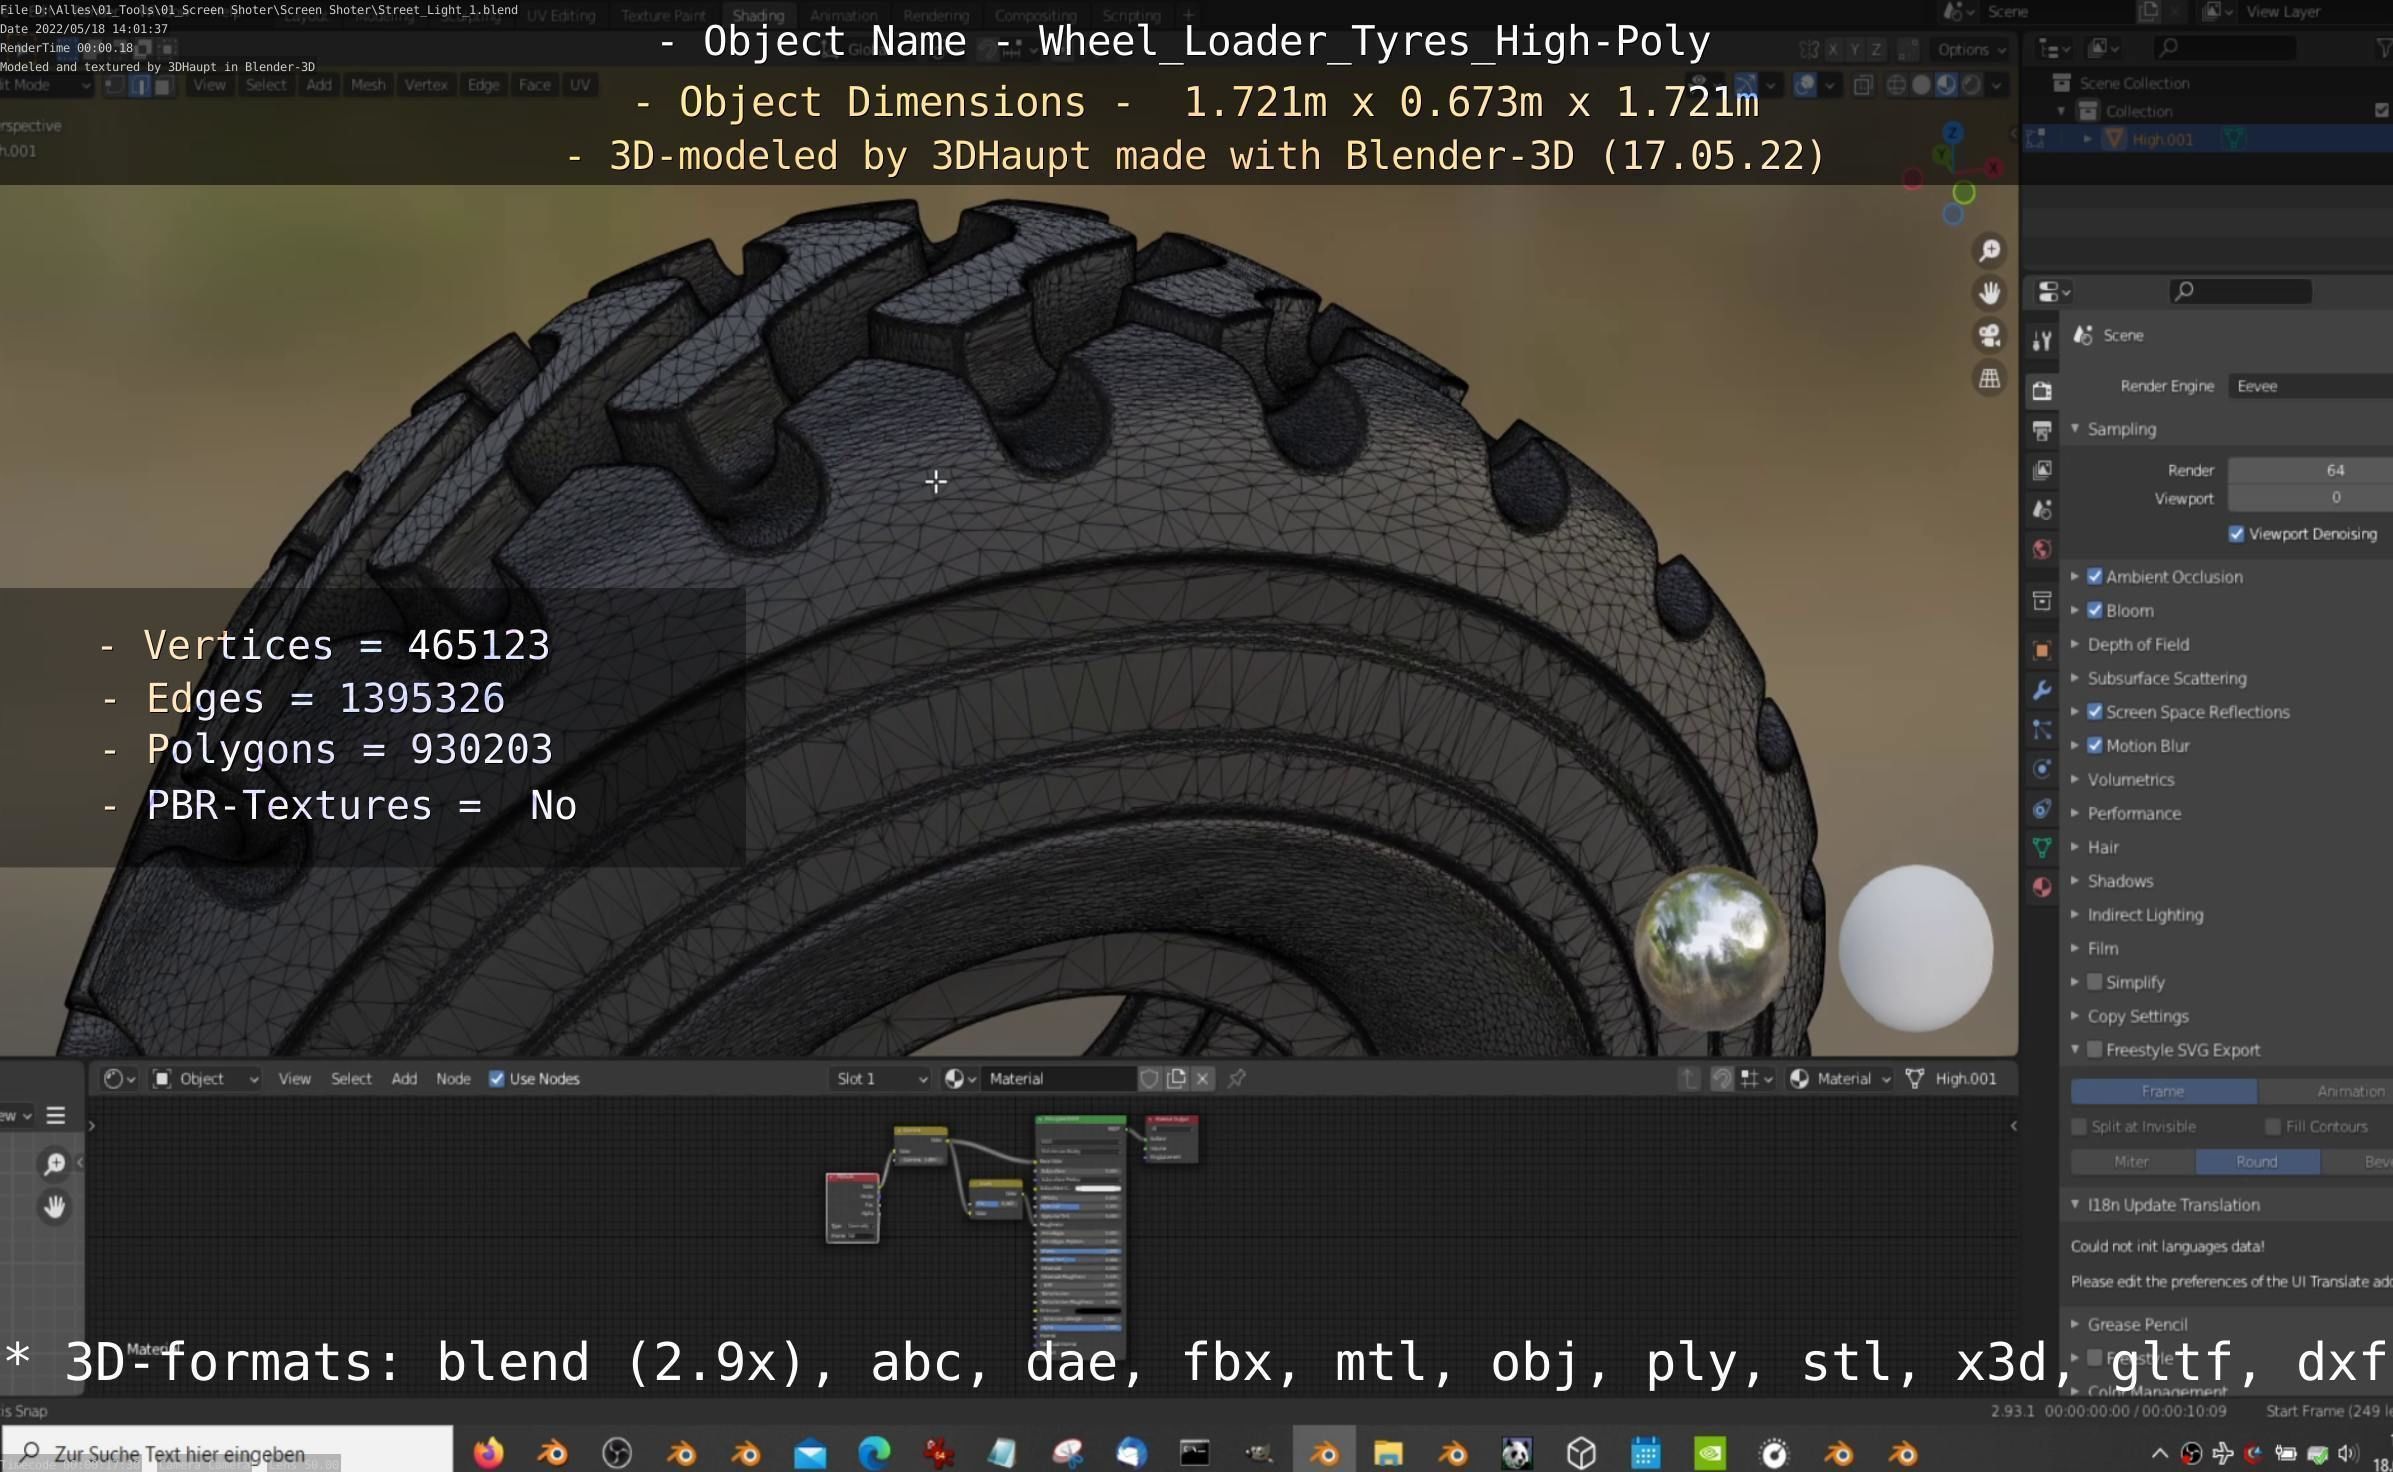Toggle the Split at Invisible checkbox

tap(2079, 1127)
